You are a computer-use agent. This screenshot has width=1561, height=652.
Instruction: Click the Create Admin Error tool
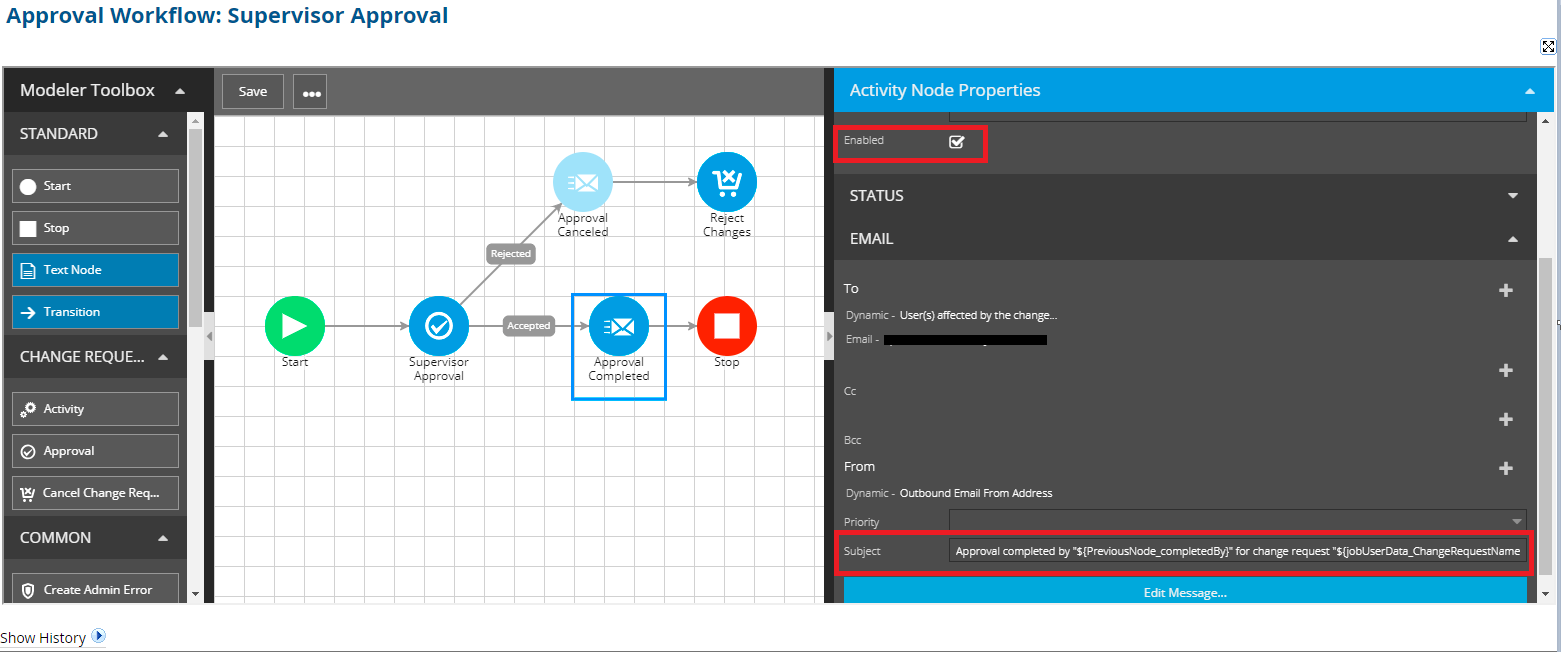click(94, 589)
